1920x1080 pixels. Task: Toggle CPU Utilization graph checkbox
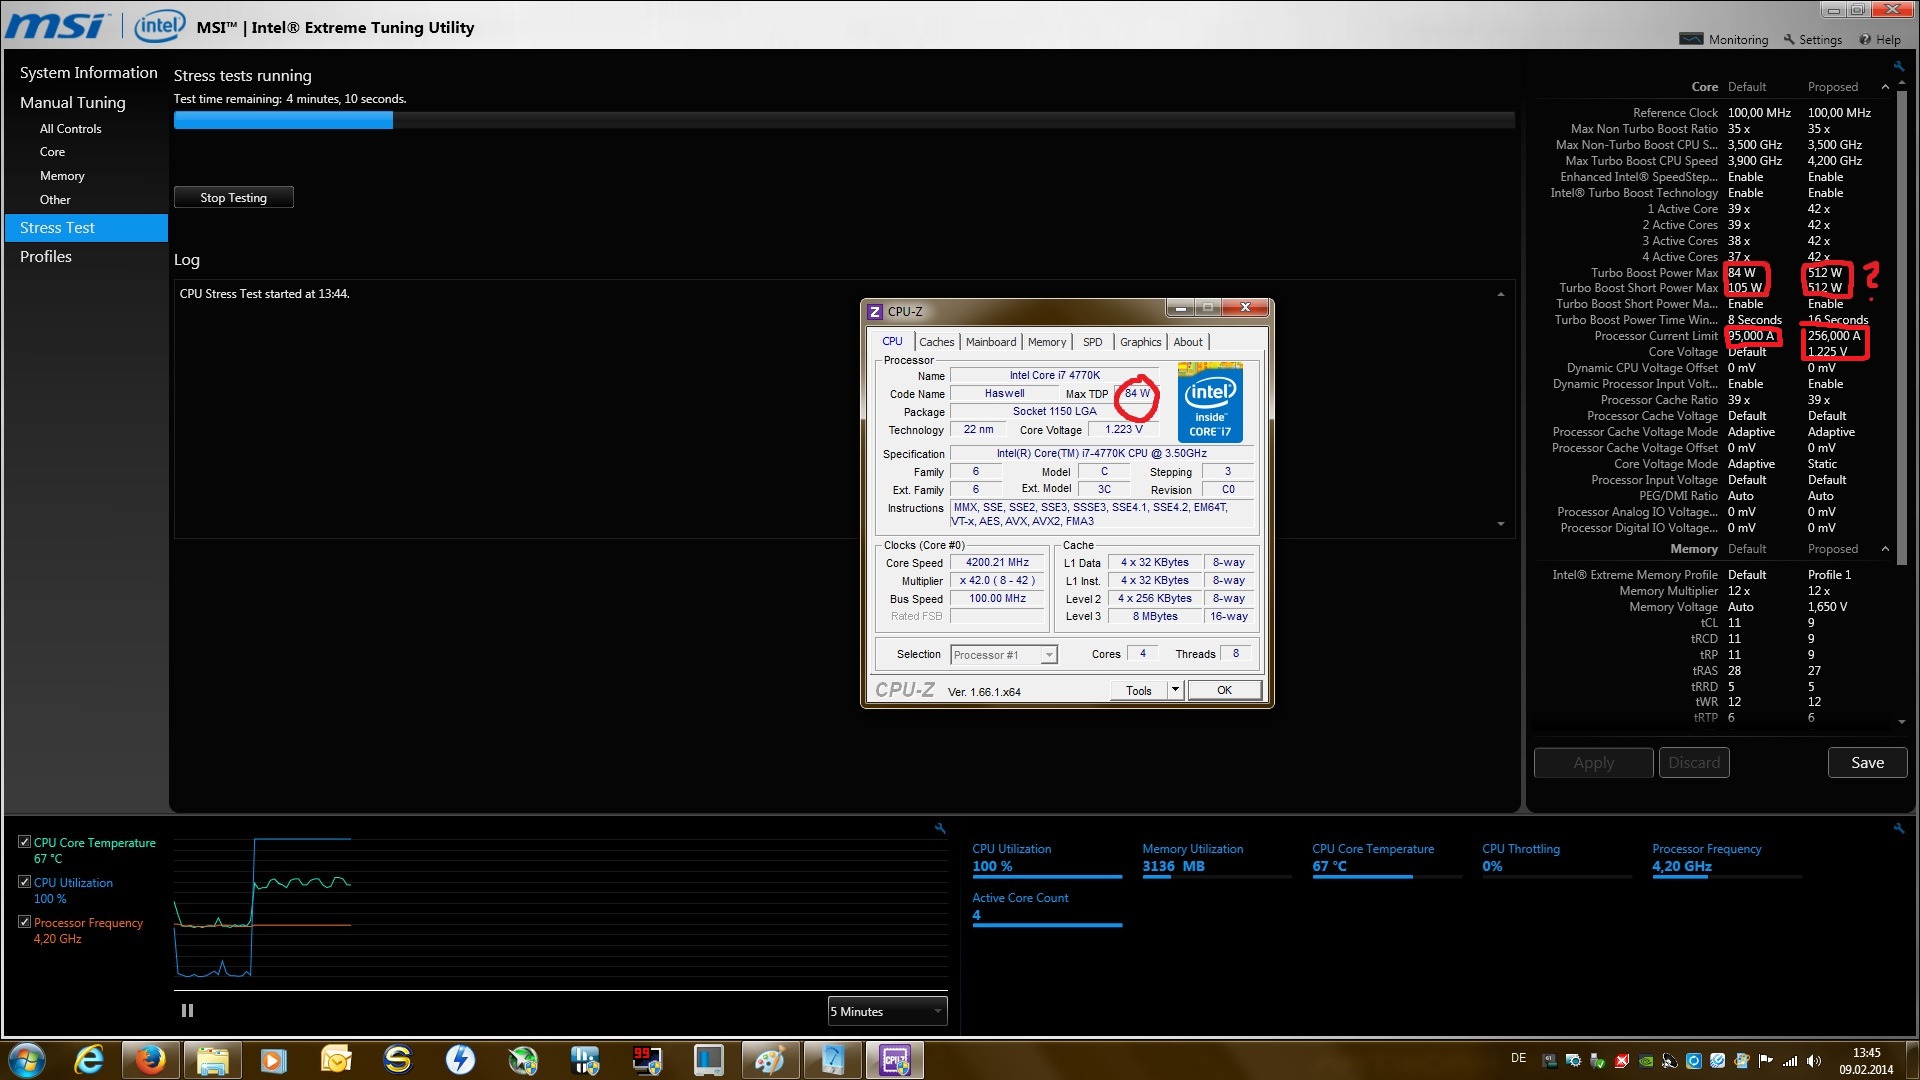tap(25, 882)
